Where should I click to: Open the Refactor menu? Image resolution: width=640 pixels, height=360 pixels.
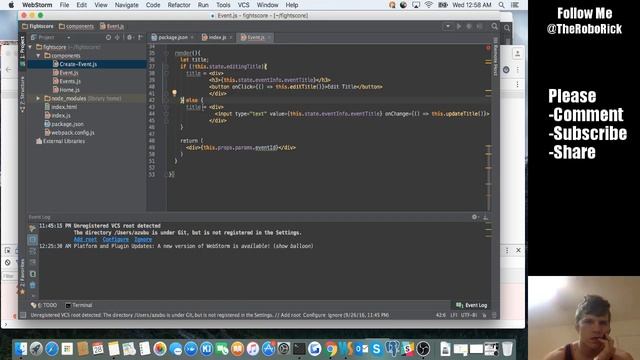[x=179, y=5]
